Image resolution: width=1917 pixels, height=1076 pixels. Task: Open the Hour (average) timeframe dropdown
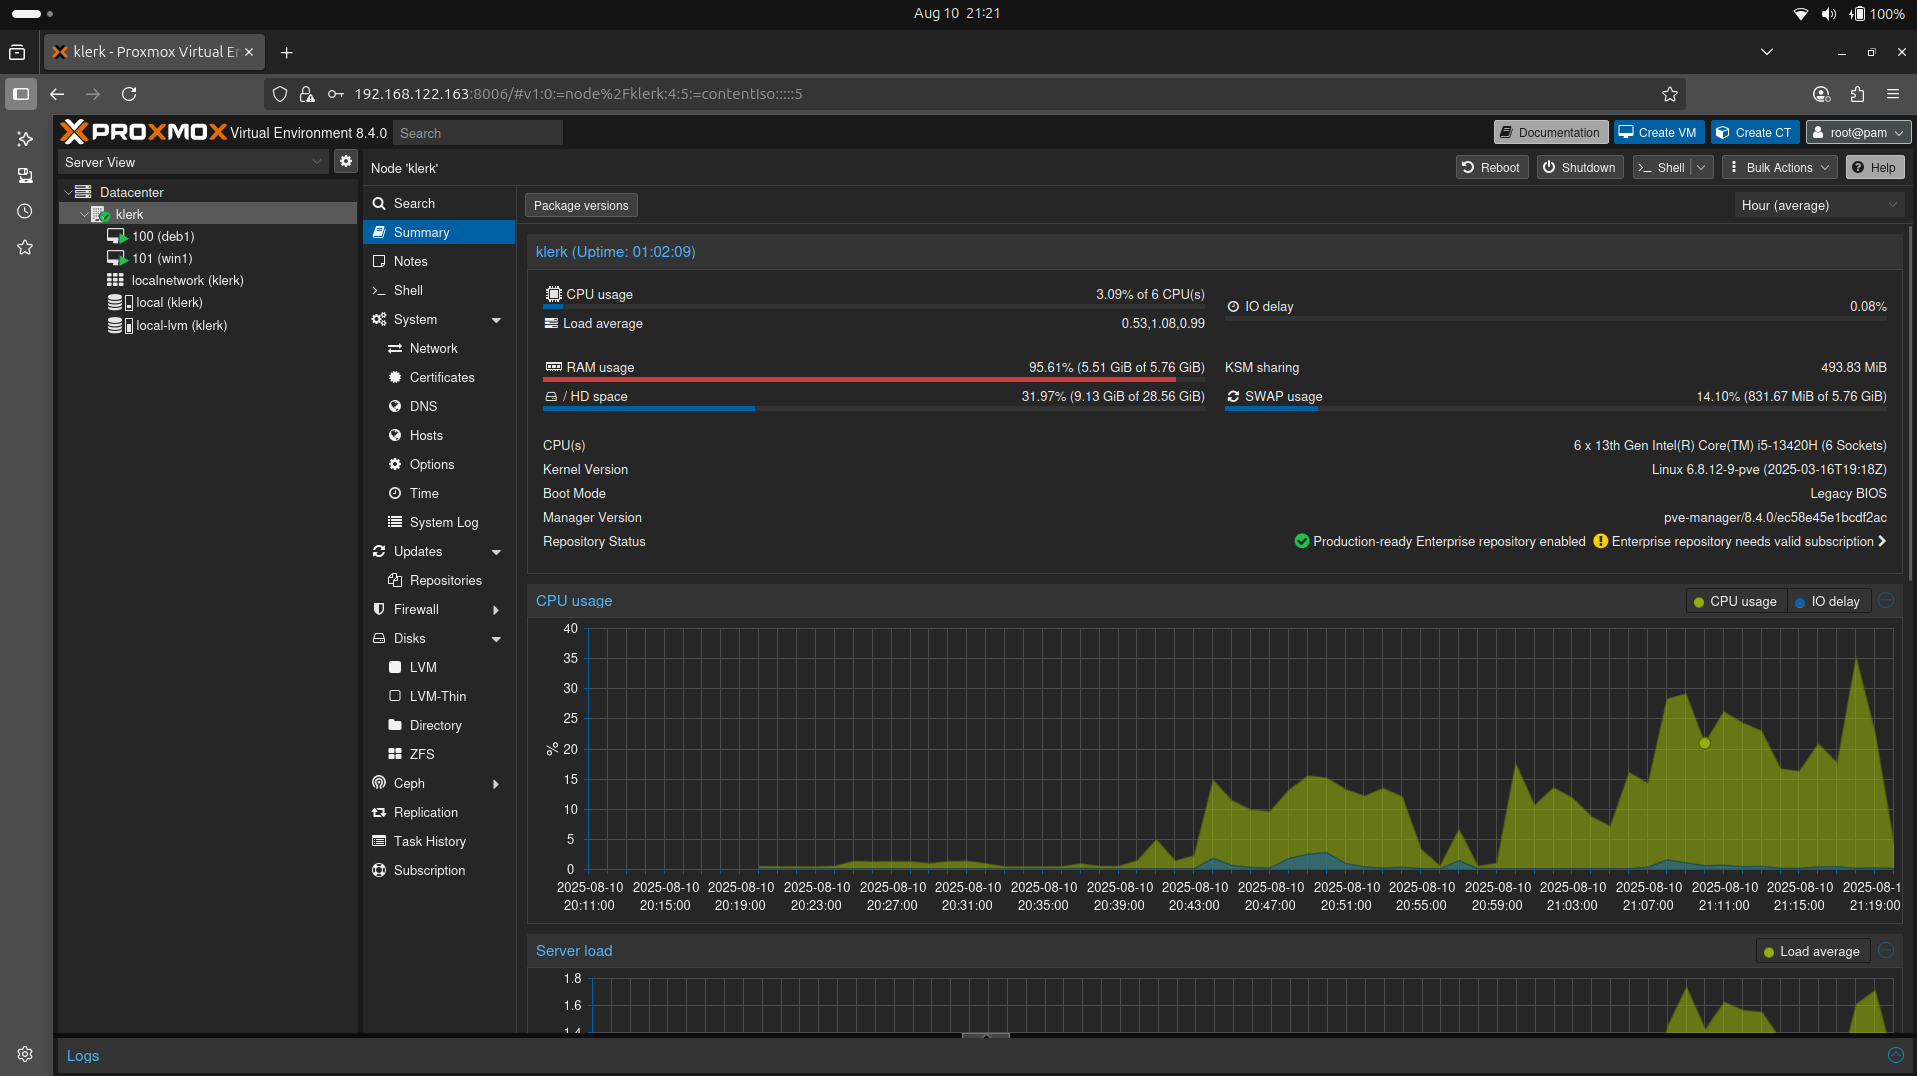click(1818, 205)
